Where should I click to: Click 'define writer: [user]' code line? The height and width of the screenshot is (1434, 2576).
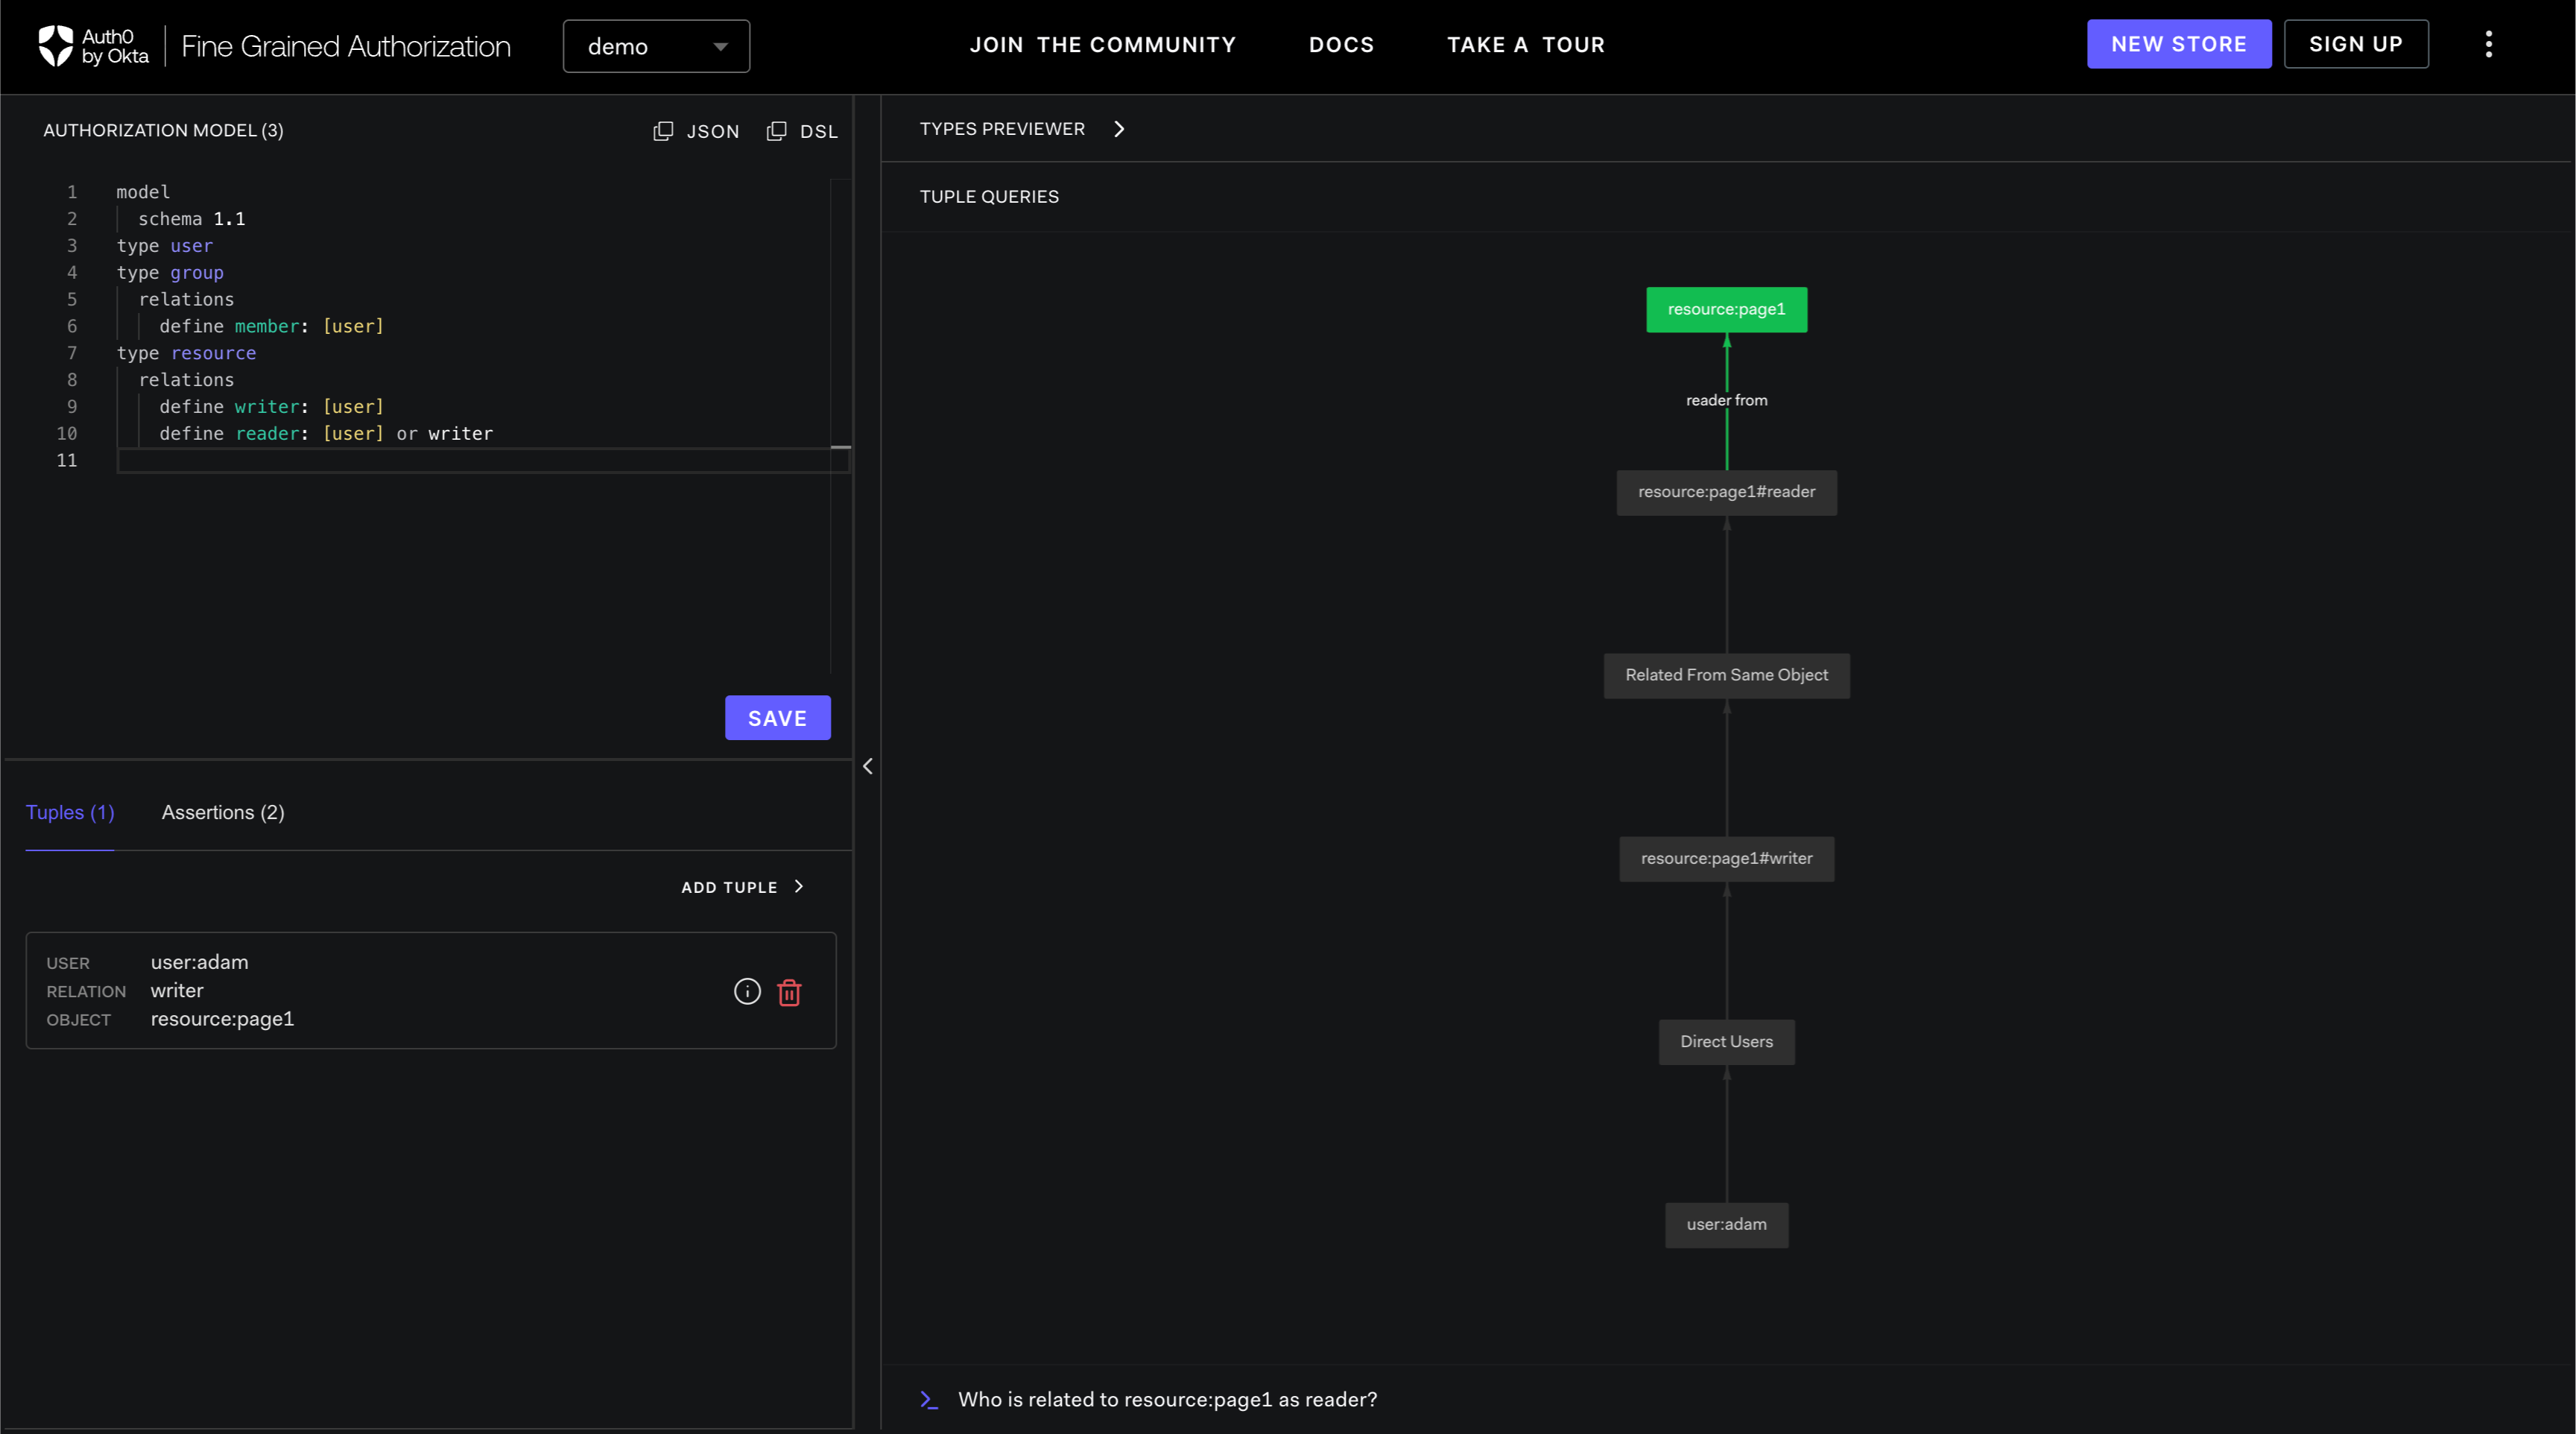(x=271, y=406)
